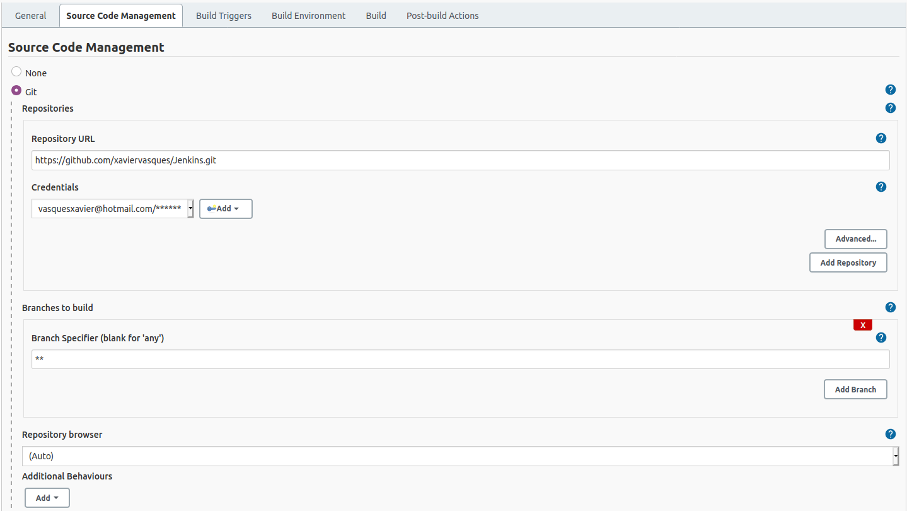Click Branch Specifier help icon
This screenshot has height=512, width=908.
(881, 338)
